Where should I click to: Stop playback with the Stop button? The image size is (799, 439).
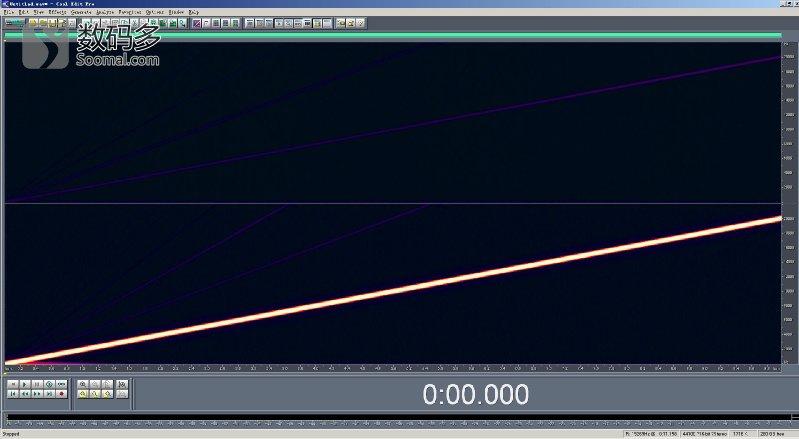(x=13, y=384)
